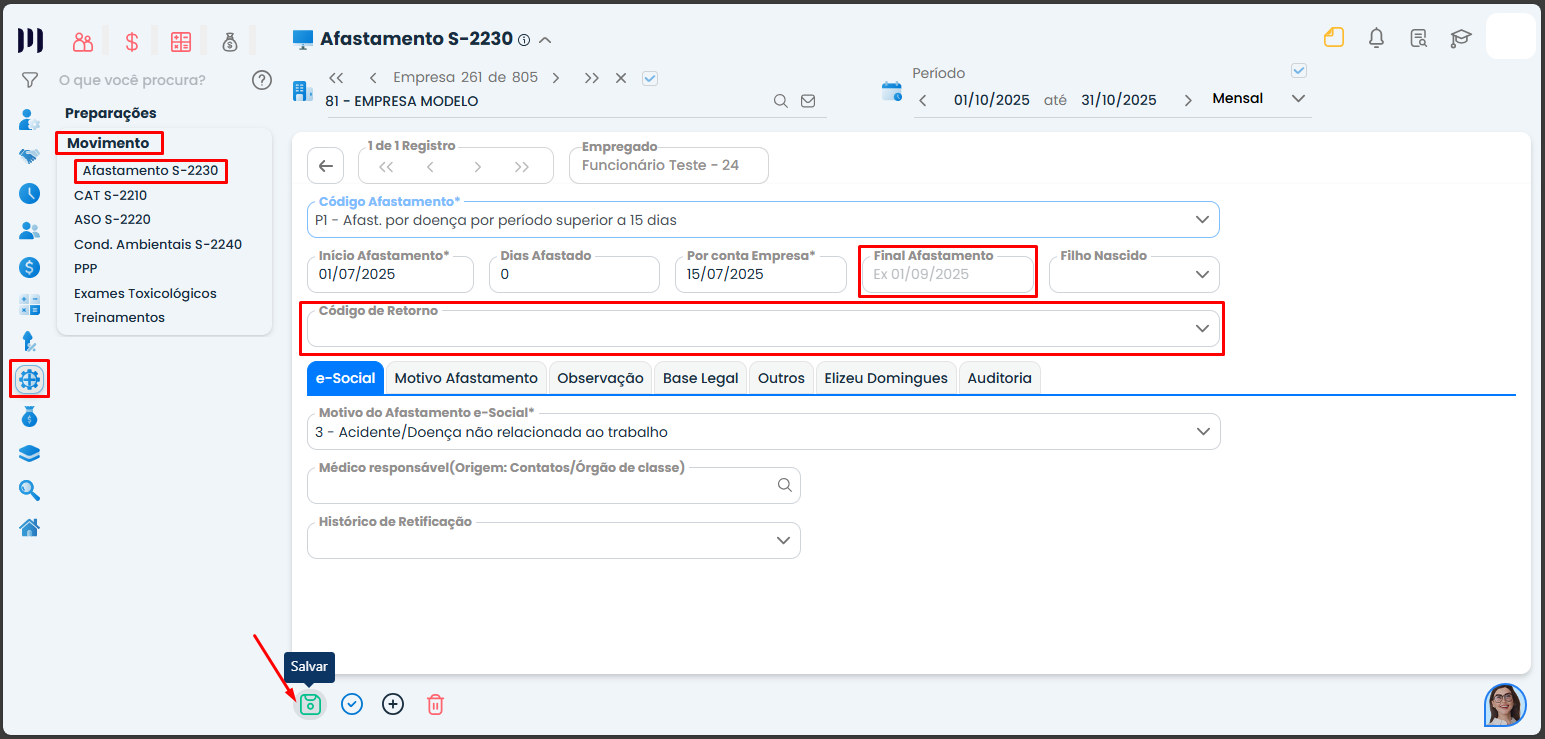Click the money bag icon in top toolbar
This screenshot has height=739, width=1545.
(230, 41)
